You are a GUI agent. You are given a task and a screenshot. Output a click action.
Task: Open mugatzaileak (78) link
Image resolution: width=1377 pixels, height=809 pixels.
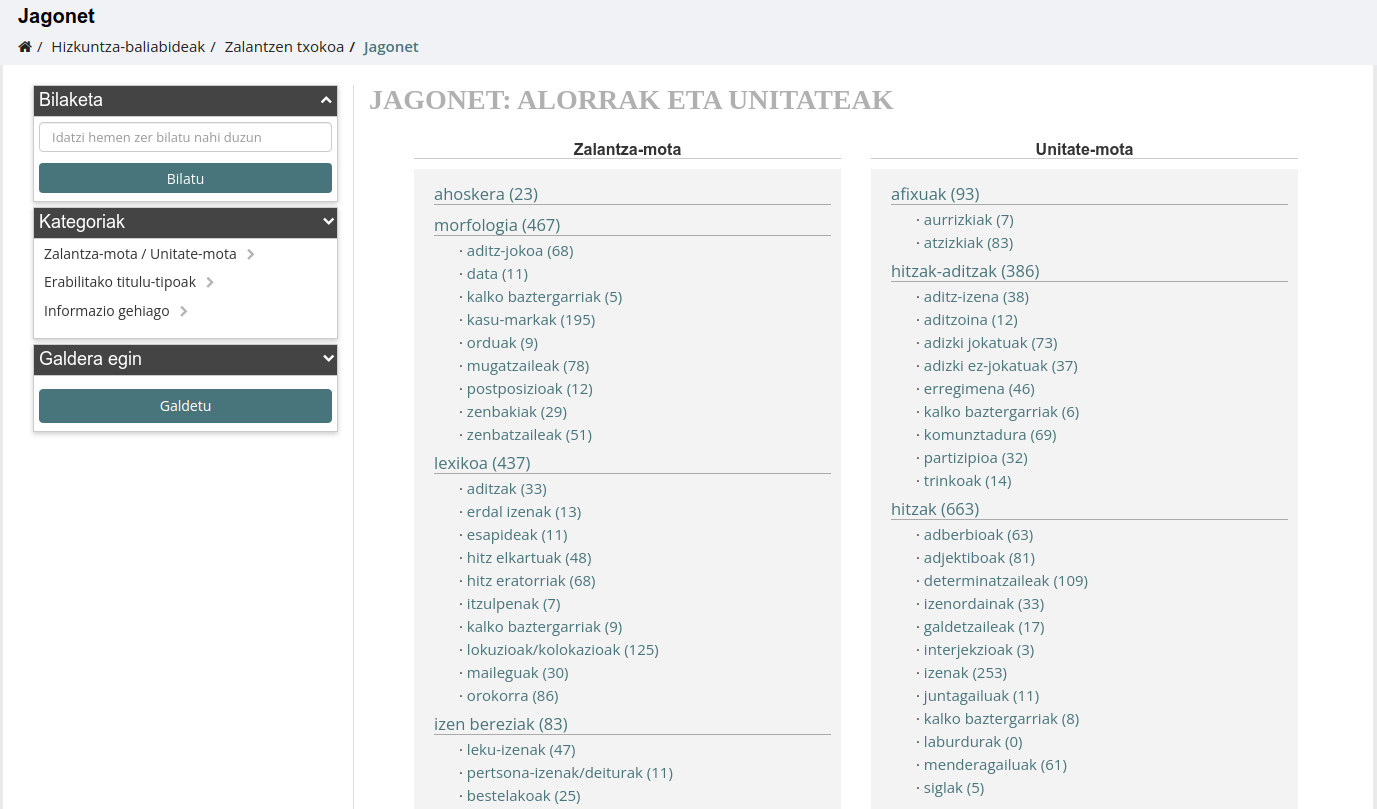coord(528,366)
